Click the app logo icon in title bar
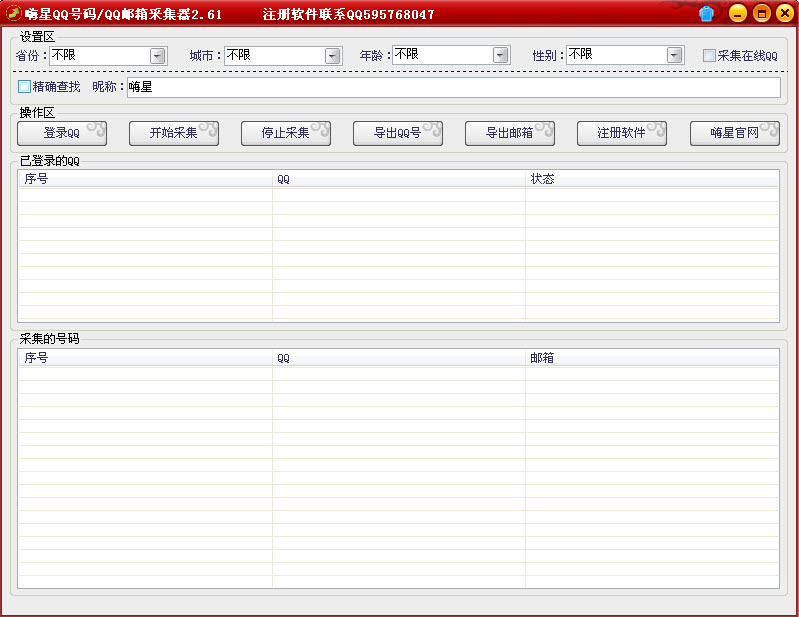This screenshot has height=617, width=799. (x=13, y=13)
